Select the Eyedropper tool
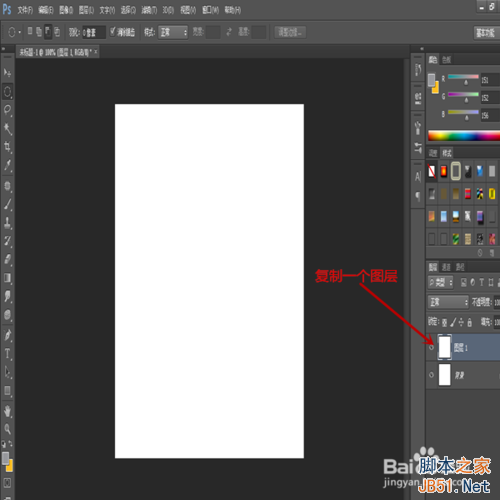 [x=7, y=165]
